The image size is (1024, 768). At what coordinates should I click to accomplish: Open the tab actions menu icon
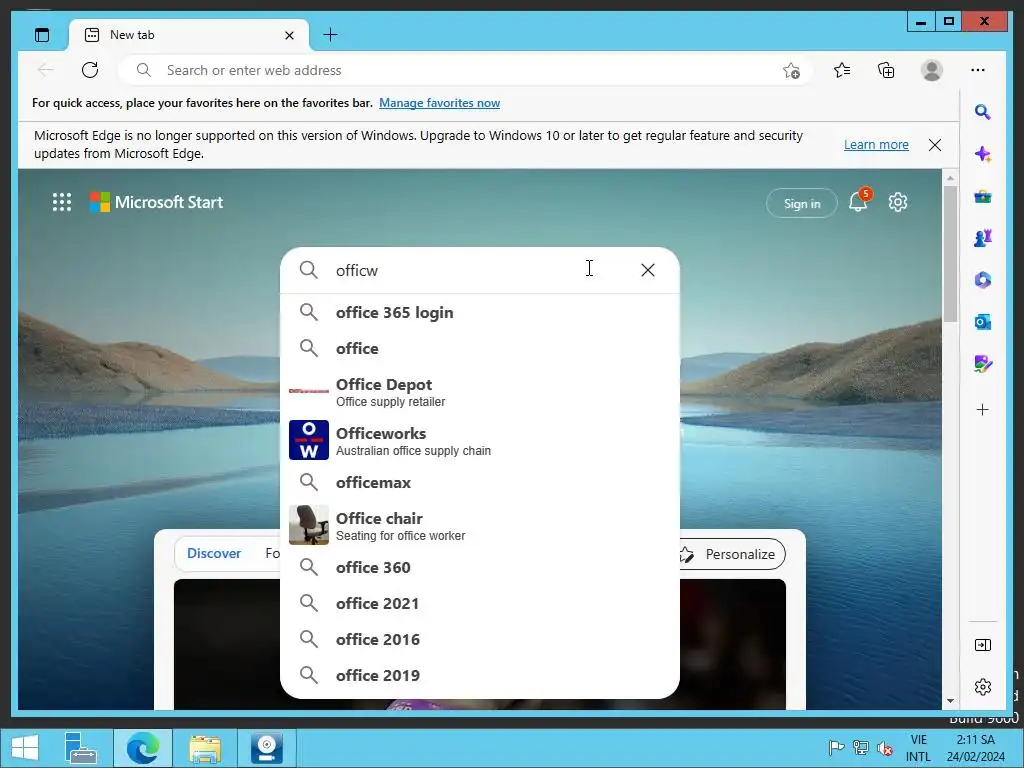(42, 35)
